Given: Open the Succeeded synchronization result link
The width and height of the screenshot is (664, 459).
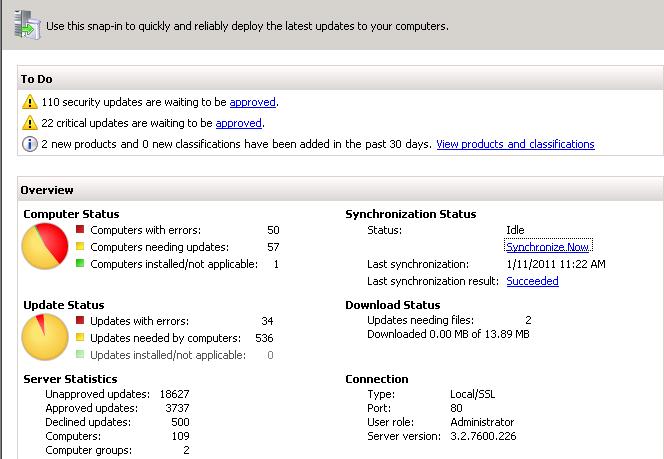Looking at the screenshot, I should tap(532, 281).
